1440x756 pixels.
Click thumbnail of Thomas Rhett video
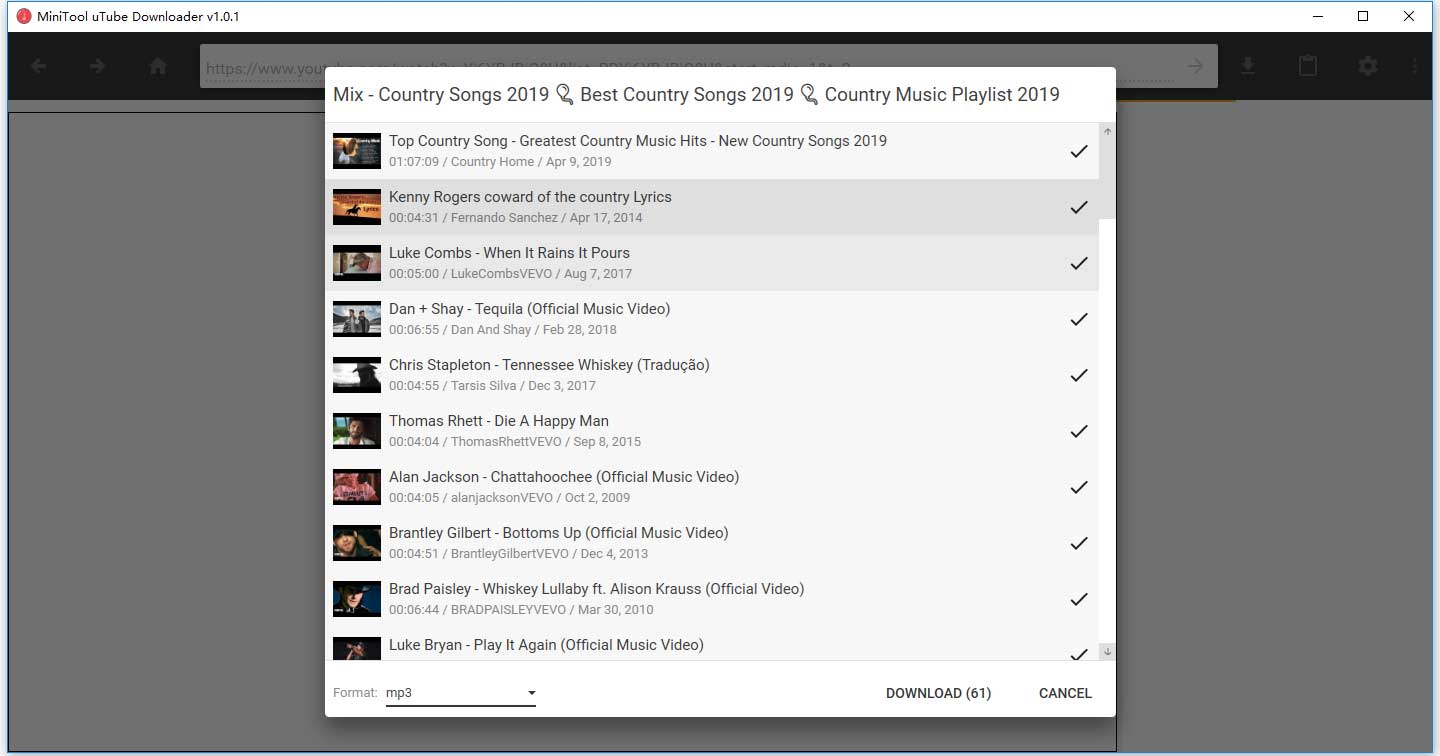pos(357,431)
